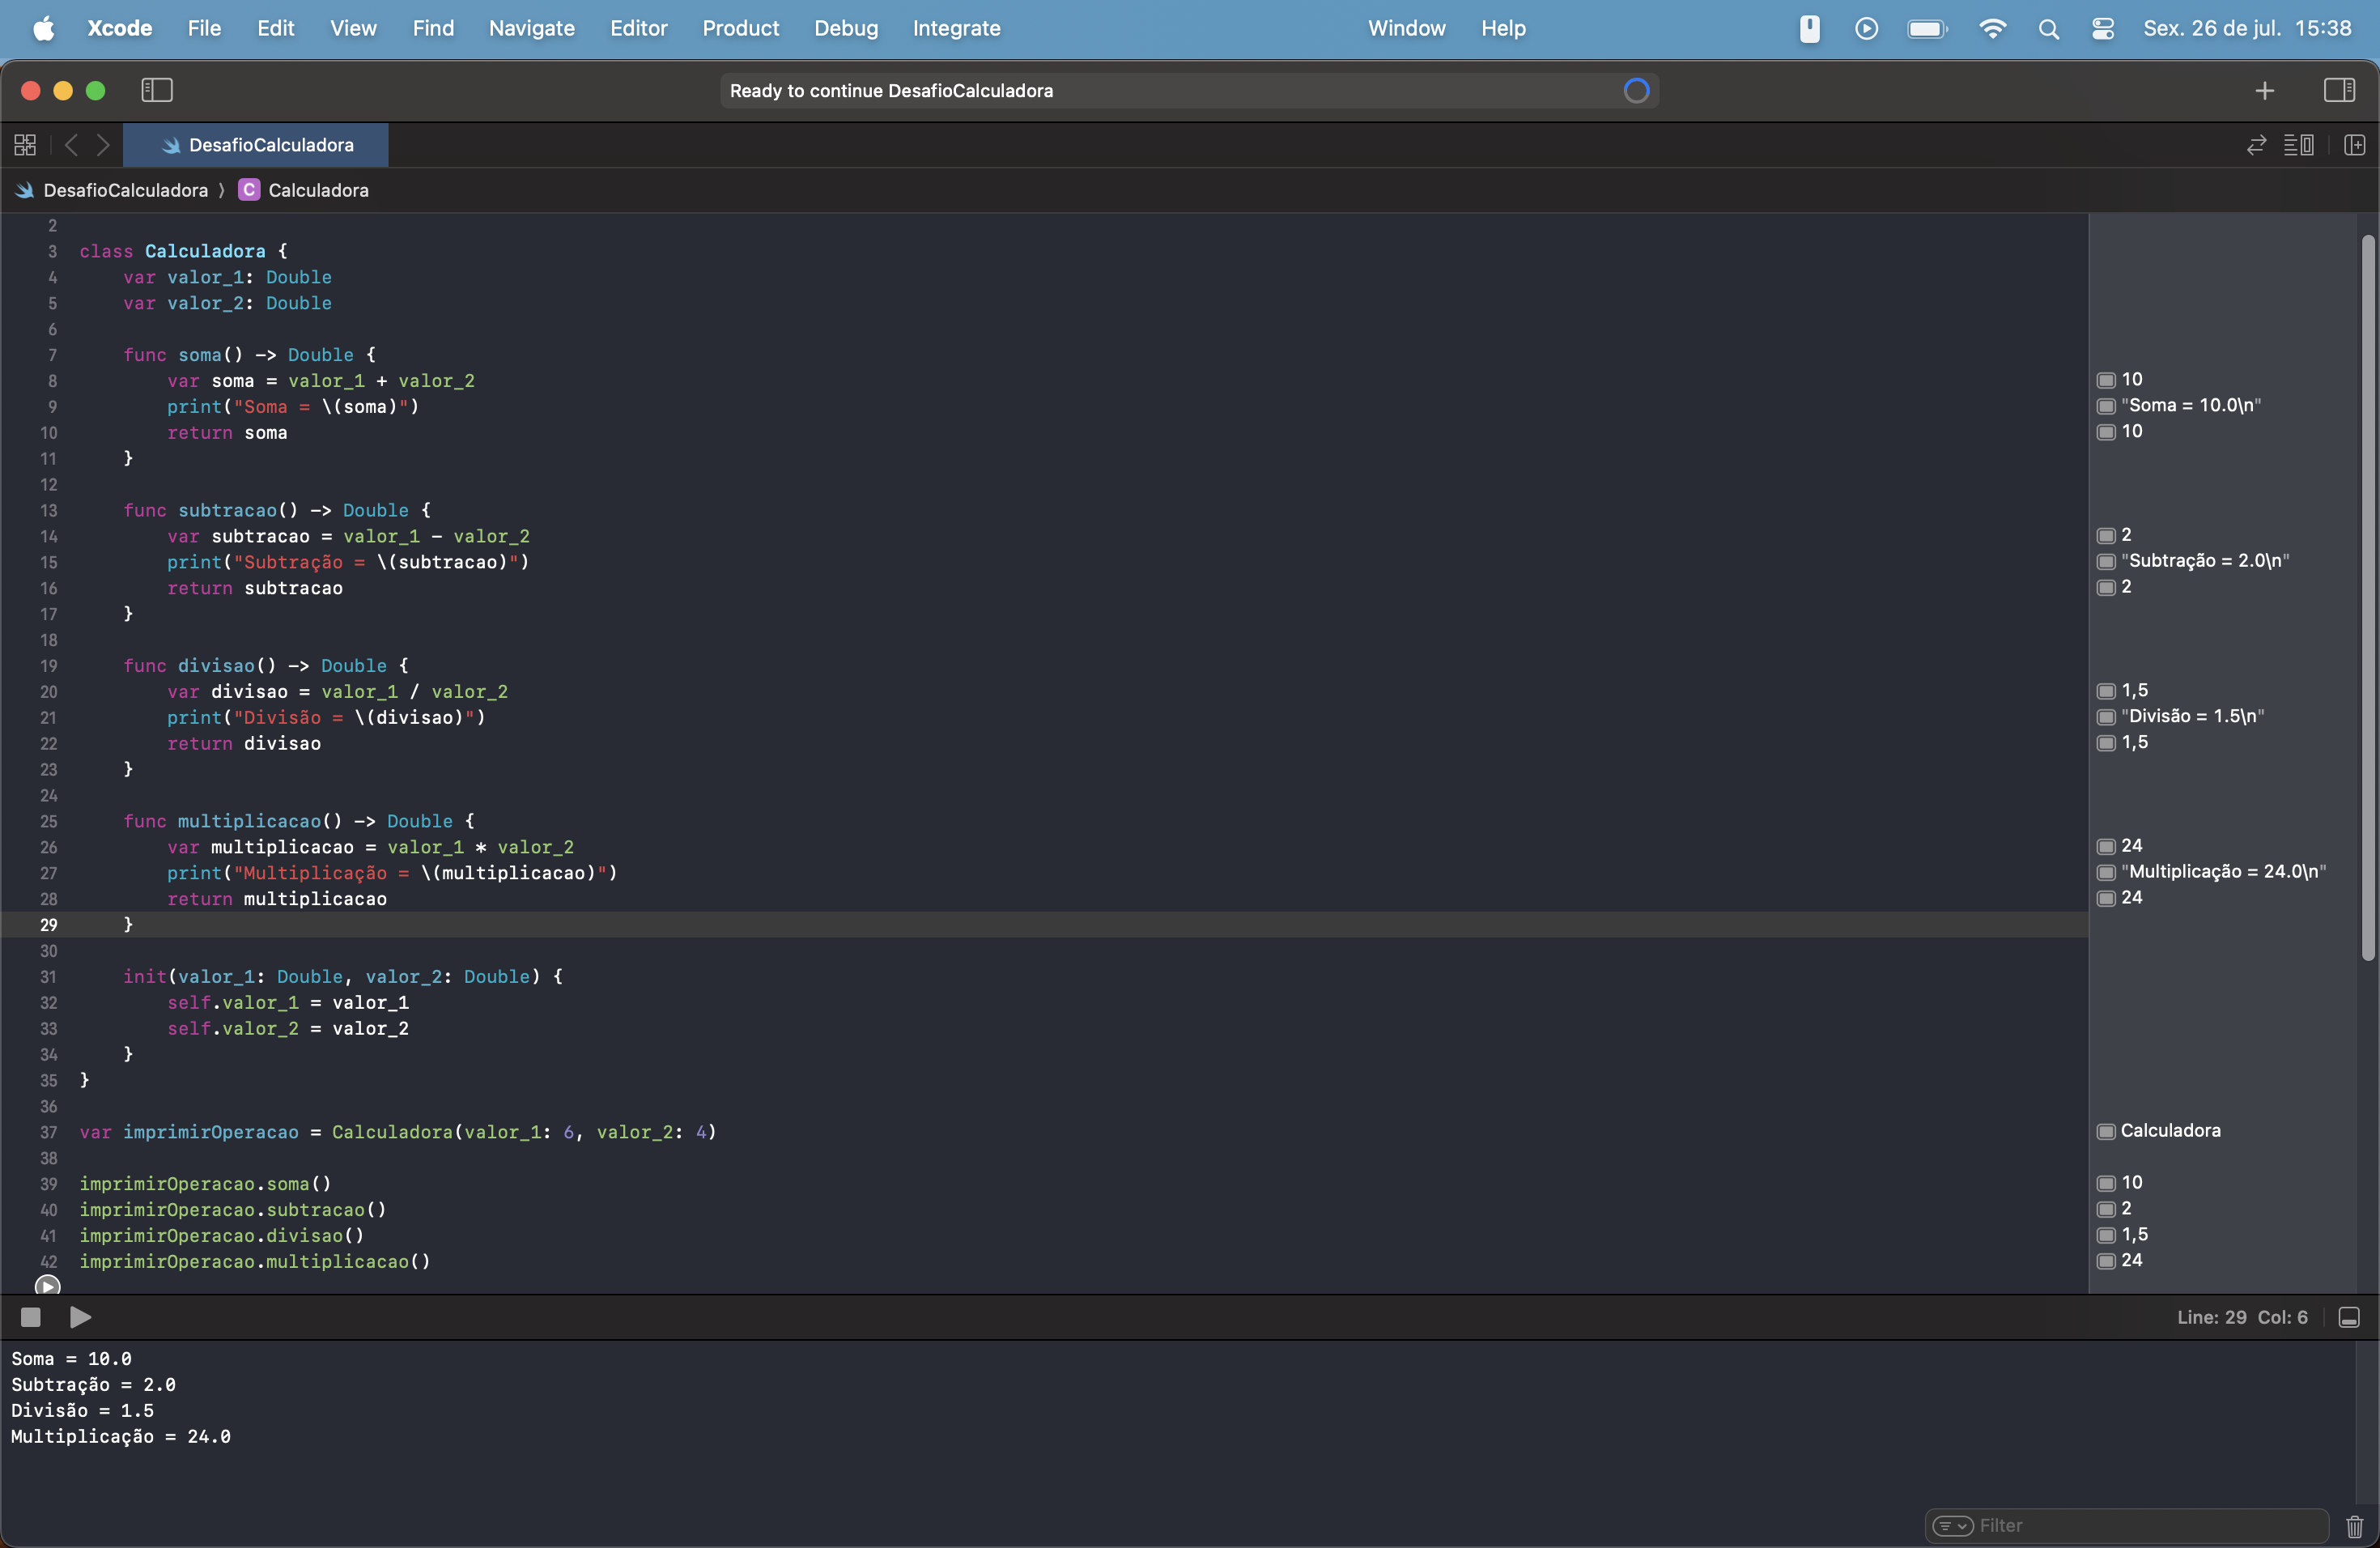Clear console with the trash icon
The width and height of the screenshot is (2380, 1548).
(x=2354, y=1526)
